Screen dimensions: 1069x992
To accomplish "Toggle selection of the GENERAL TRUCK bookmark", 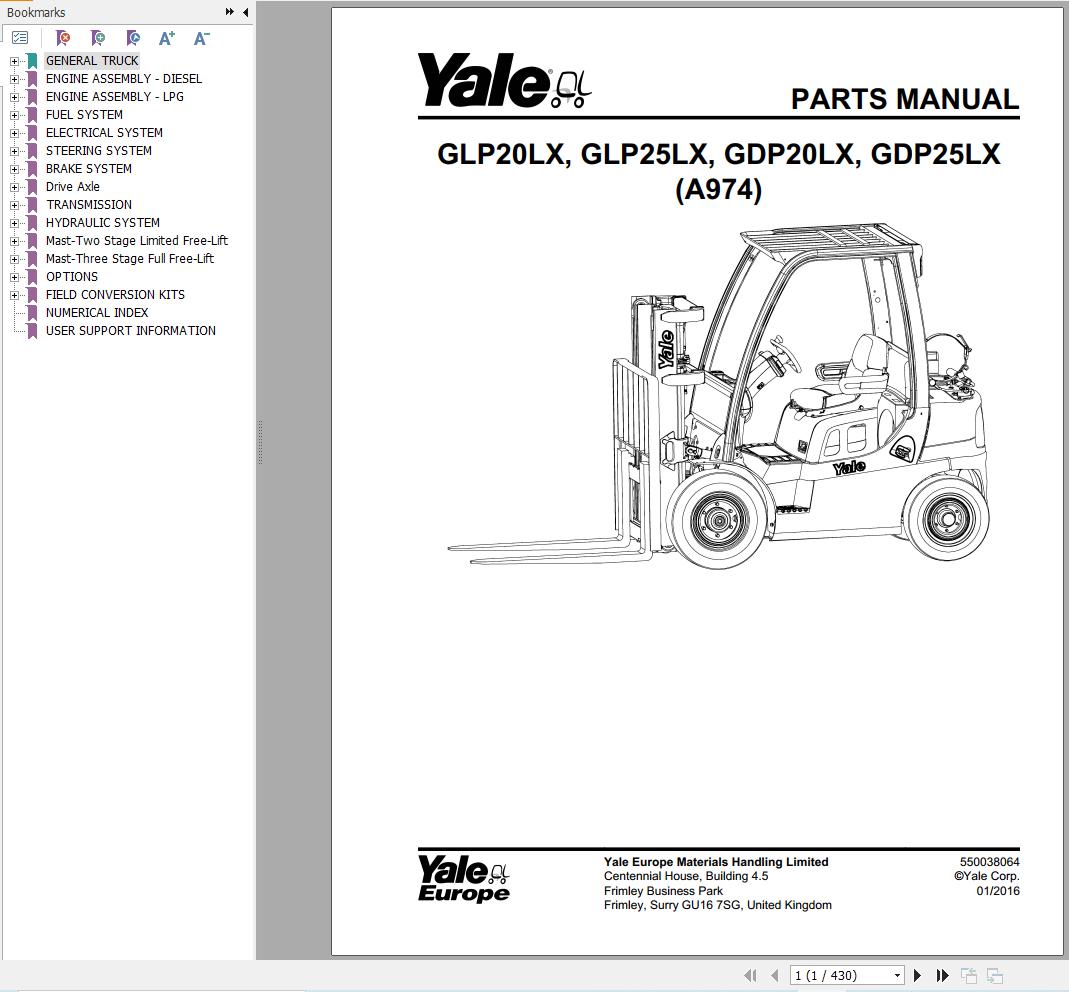I will point(92,60).
